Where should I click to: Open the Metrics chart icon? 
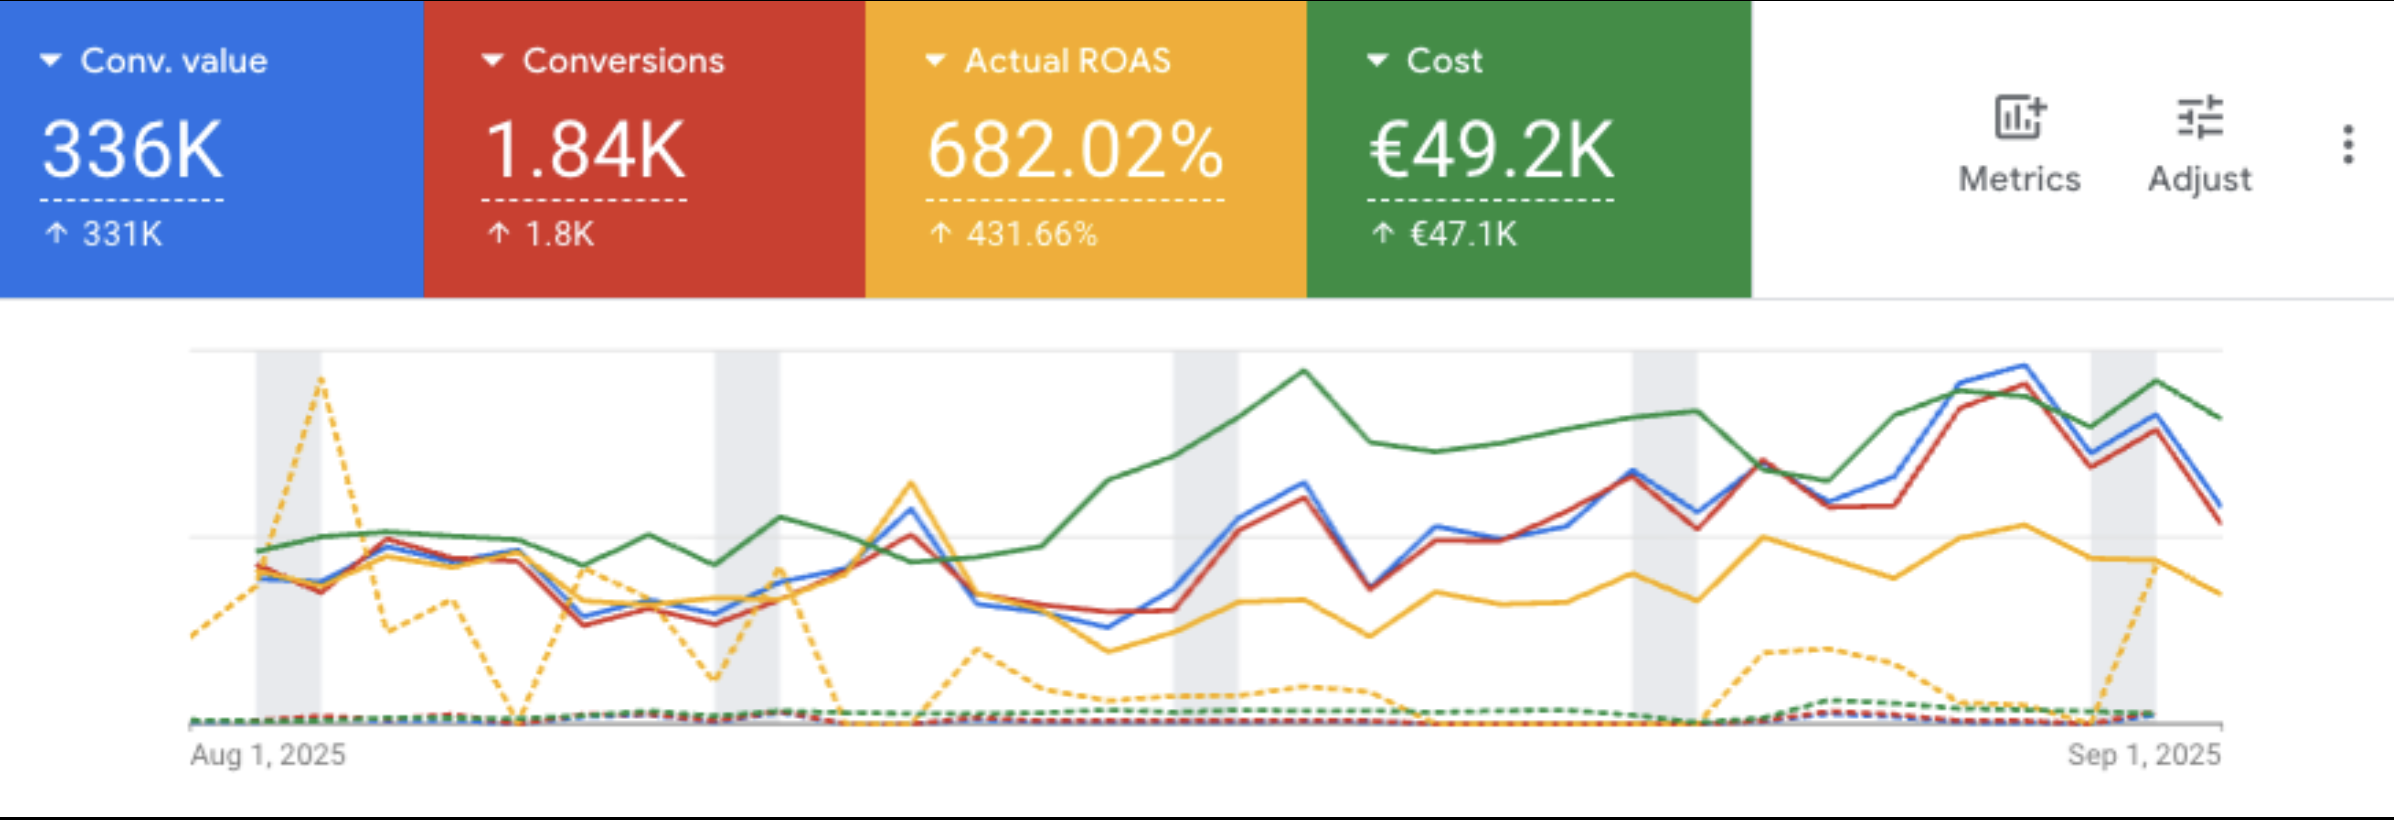point(2019,119)
